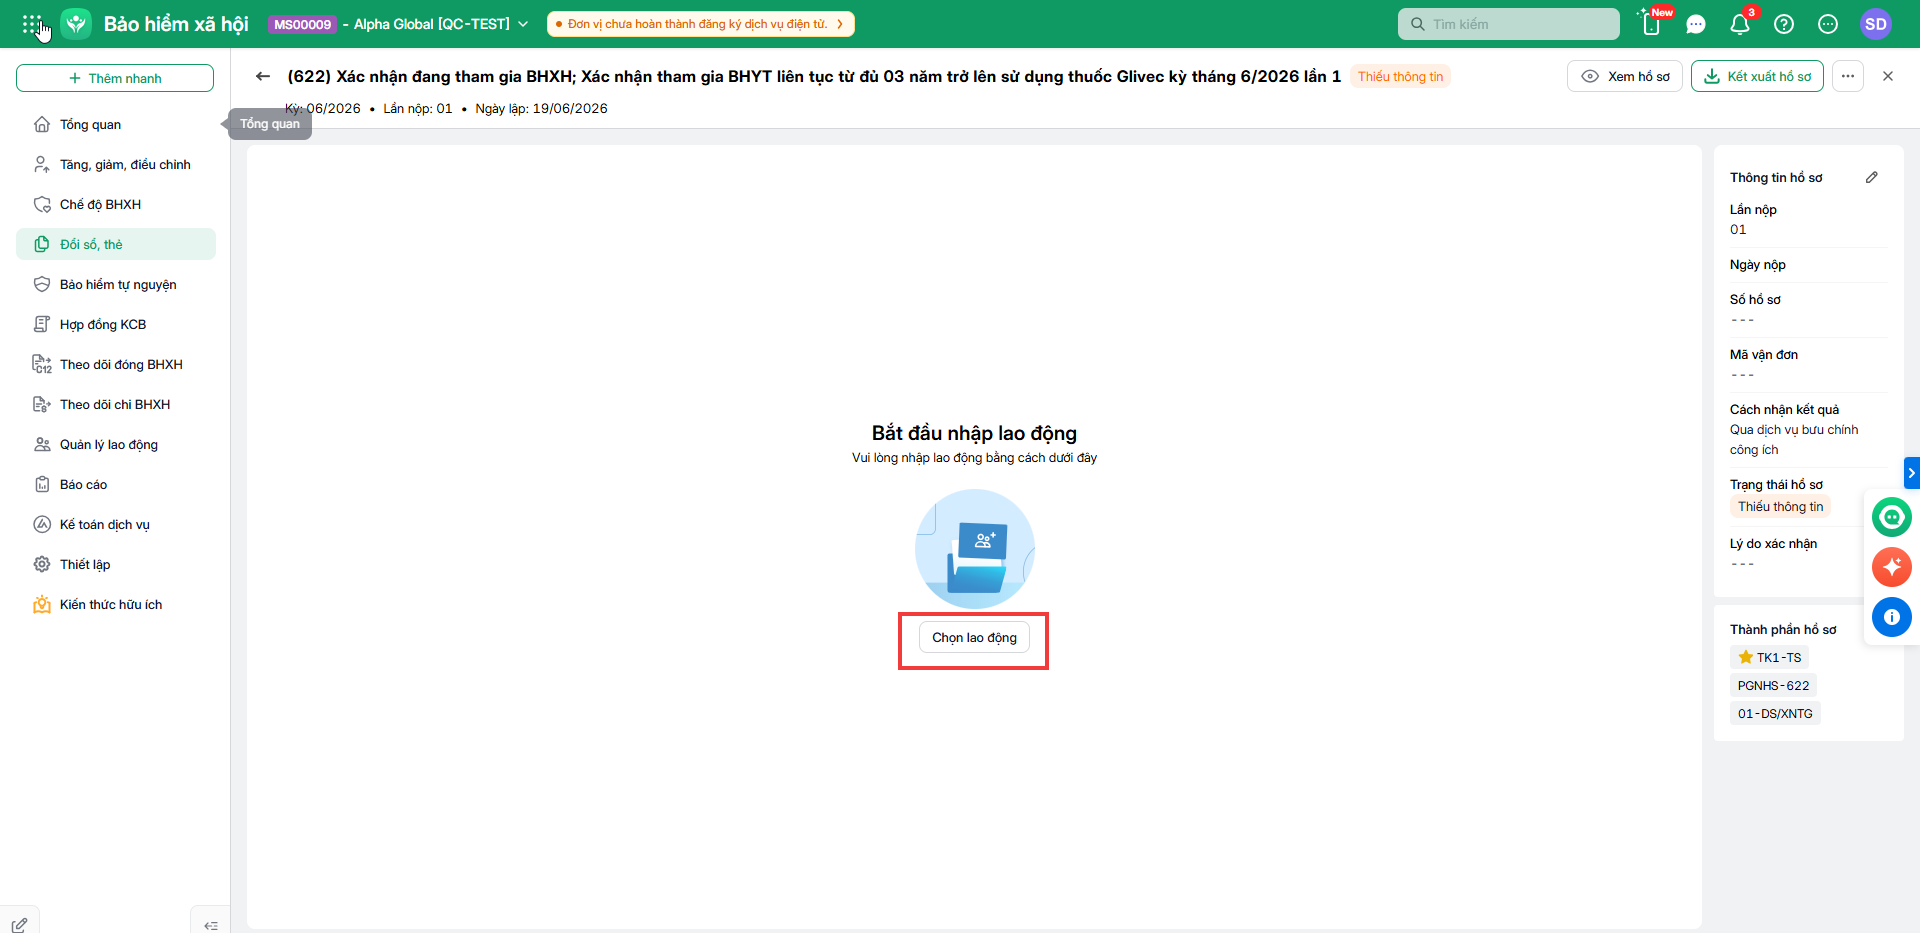Go back with the left arrow
The image size is (1920, 933).
click(x=263, y=76)
